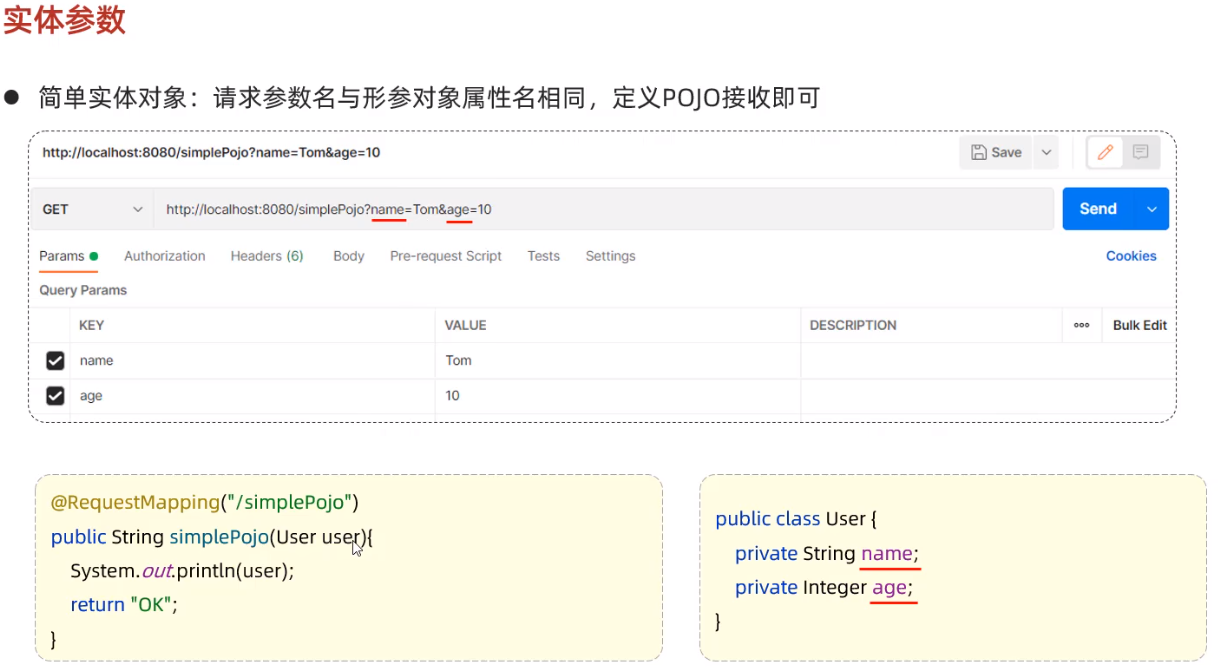Click the private Integer age line
Viewport: 1224px width, 672px height.
point(824,588)
